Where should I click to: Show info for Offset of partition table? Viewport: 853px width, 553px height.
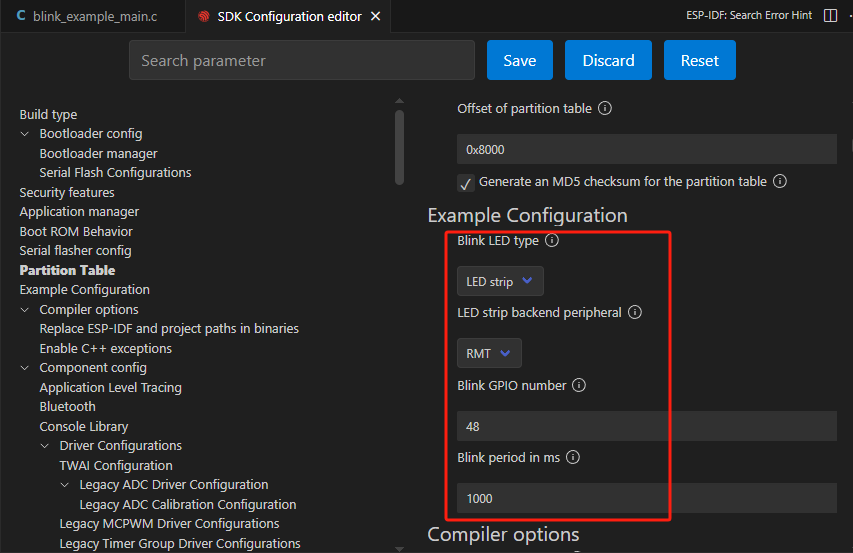coord(604,108)
